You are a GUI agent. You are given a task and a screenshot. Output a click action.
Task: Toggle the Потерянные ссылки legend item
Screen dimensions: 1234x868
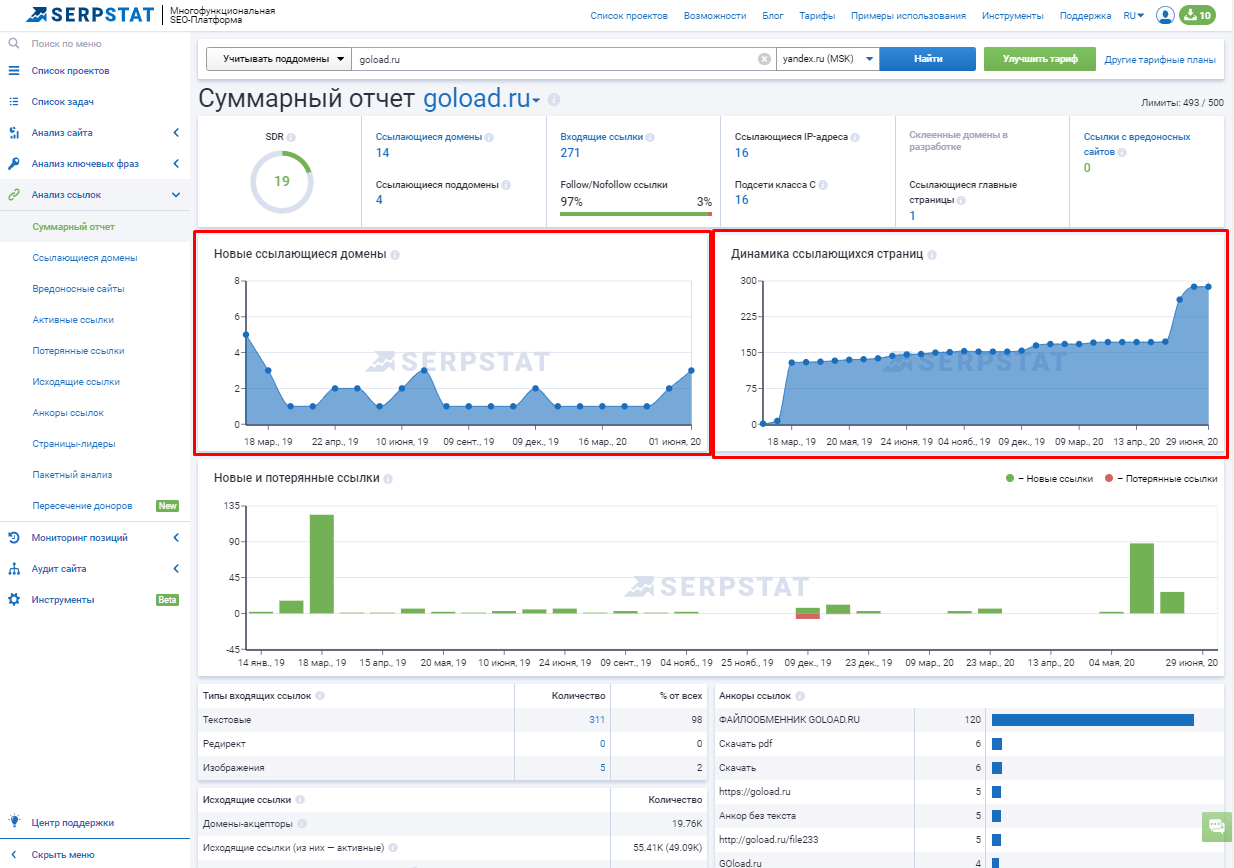click(x=1161, y=479)
